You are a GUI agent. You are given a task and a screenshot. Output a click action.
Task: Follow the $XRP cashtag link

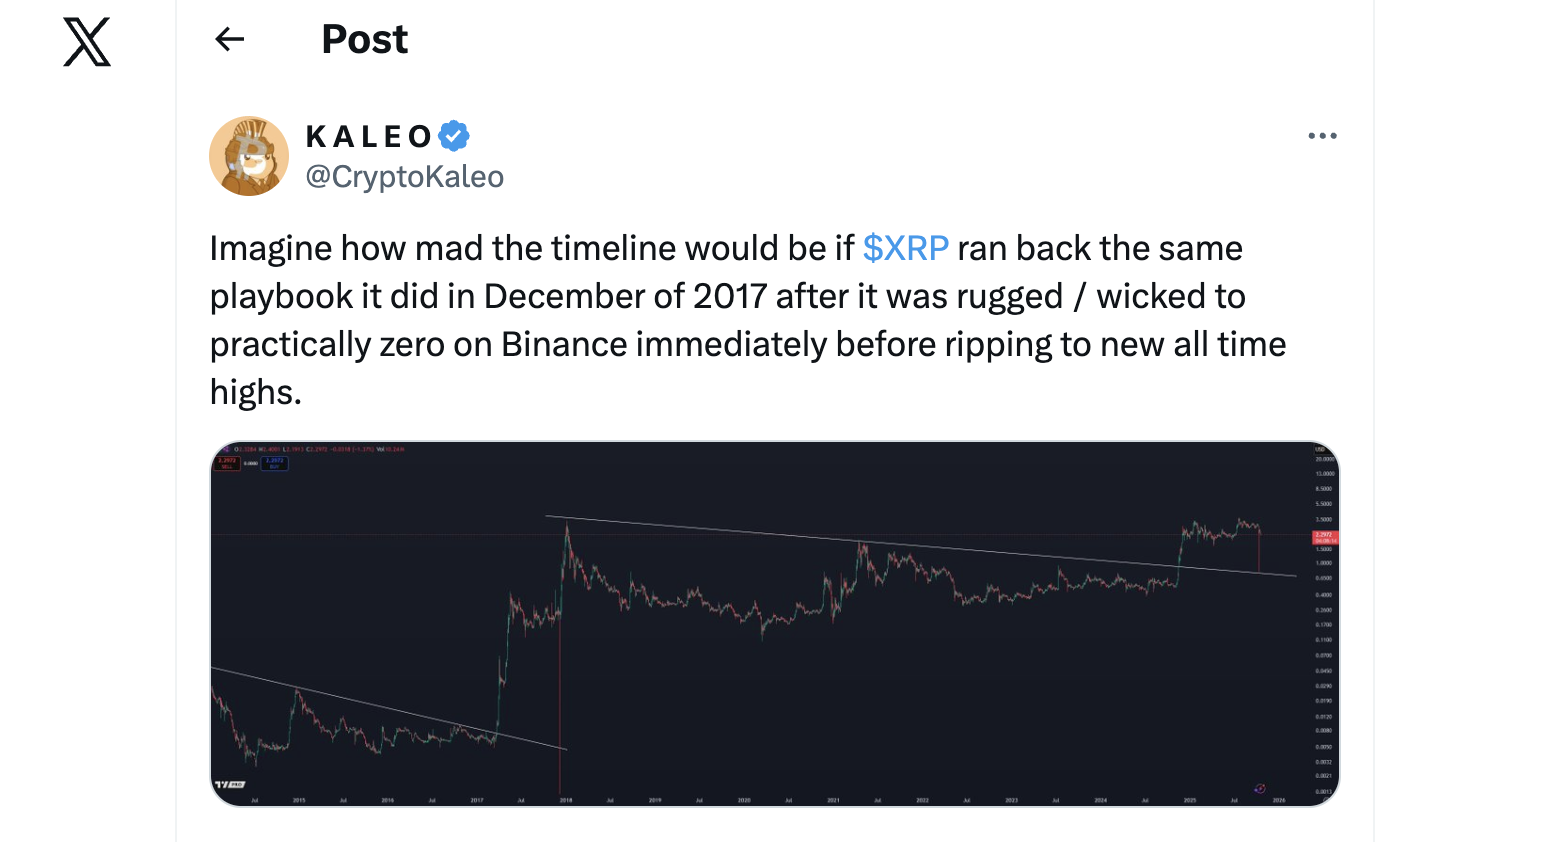pyautogui.click(x=905, y=248)
